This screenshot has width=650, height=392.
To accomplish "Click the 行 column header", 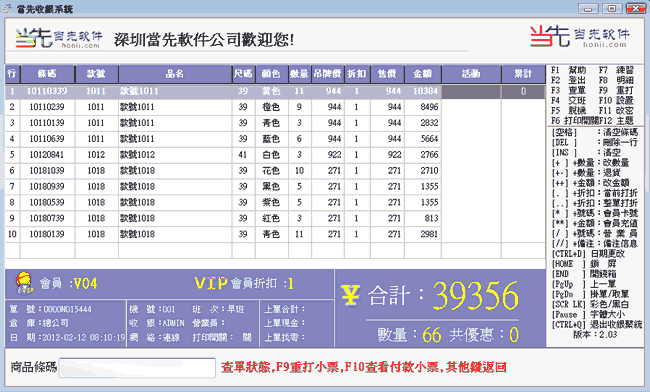I will click(12, 74).
